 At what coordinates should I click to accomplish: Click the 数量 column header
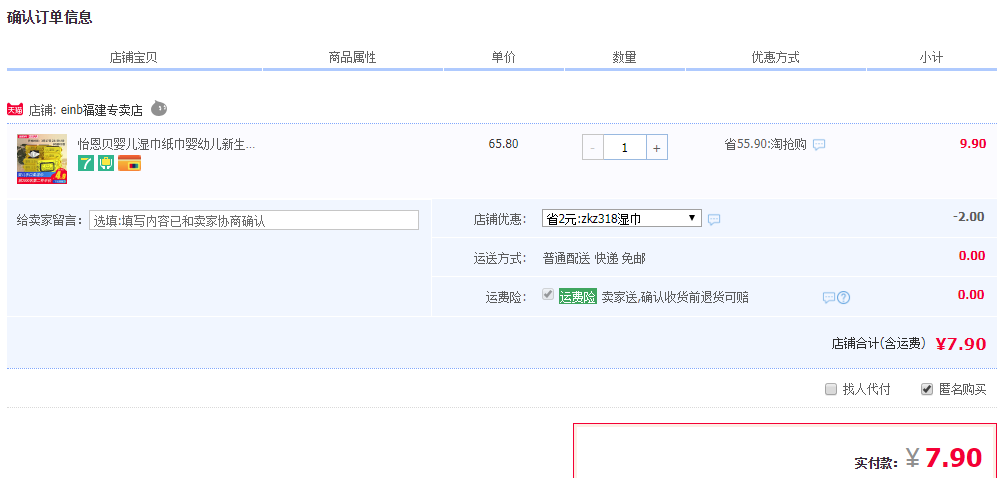click(x=624, y=57)
